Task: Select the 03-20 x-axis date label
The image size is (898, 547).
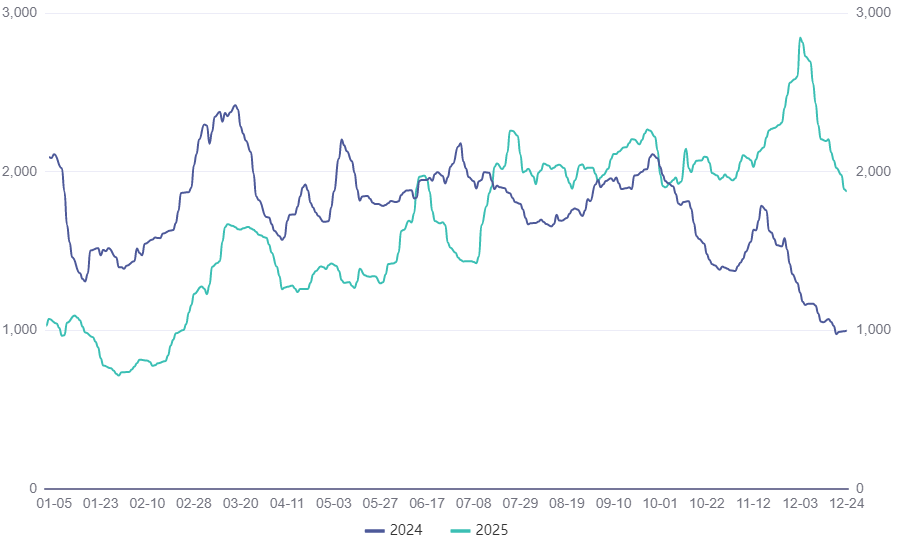Action: (240, 504)
